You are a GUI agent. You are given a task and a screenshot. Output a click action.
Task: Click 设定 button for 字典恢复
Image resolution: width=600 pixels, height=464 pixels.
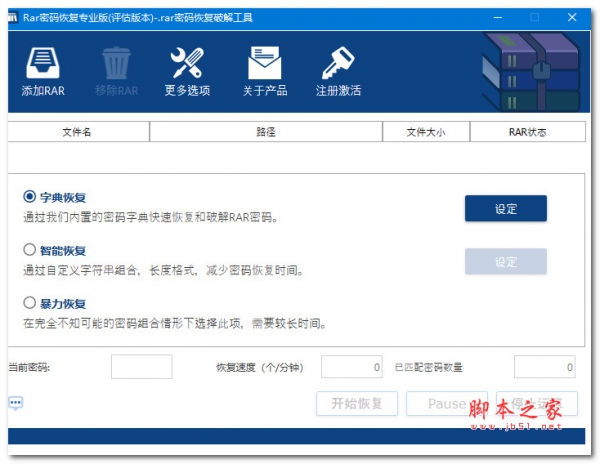tap(505, 208)
